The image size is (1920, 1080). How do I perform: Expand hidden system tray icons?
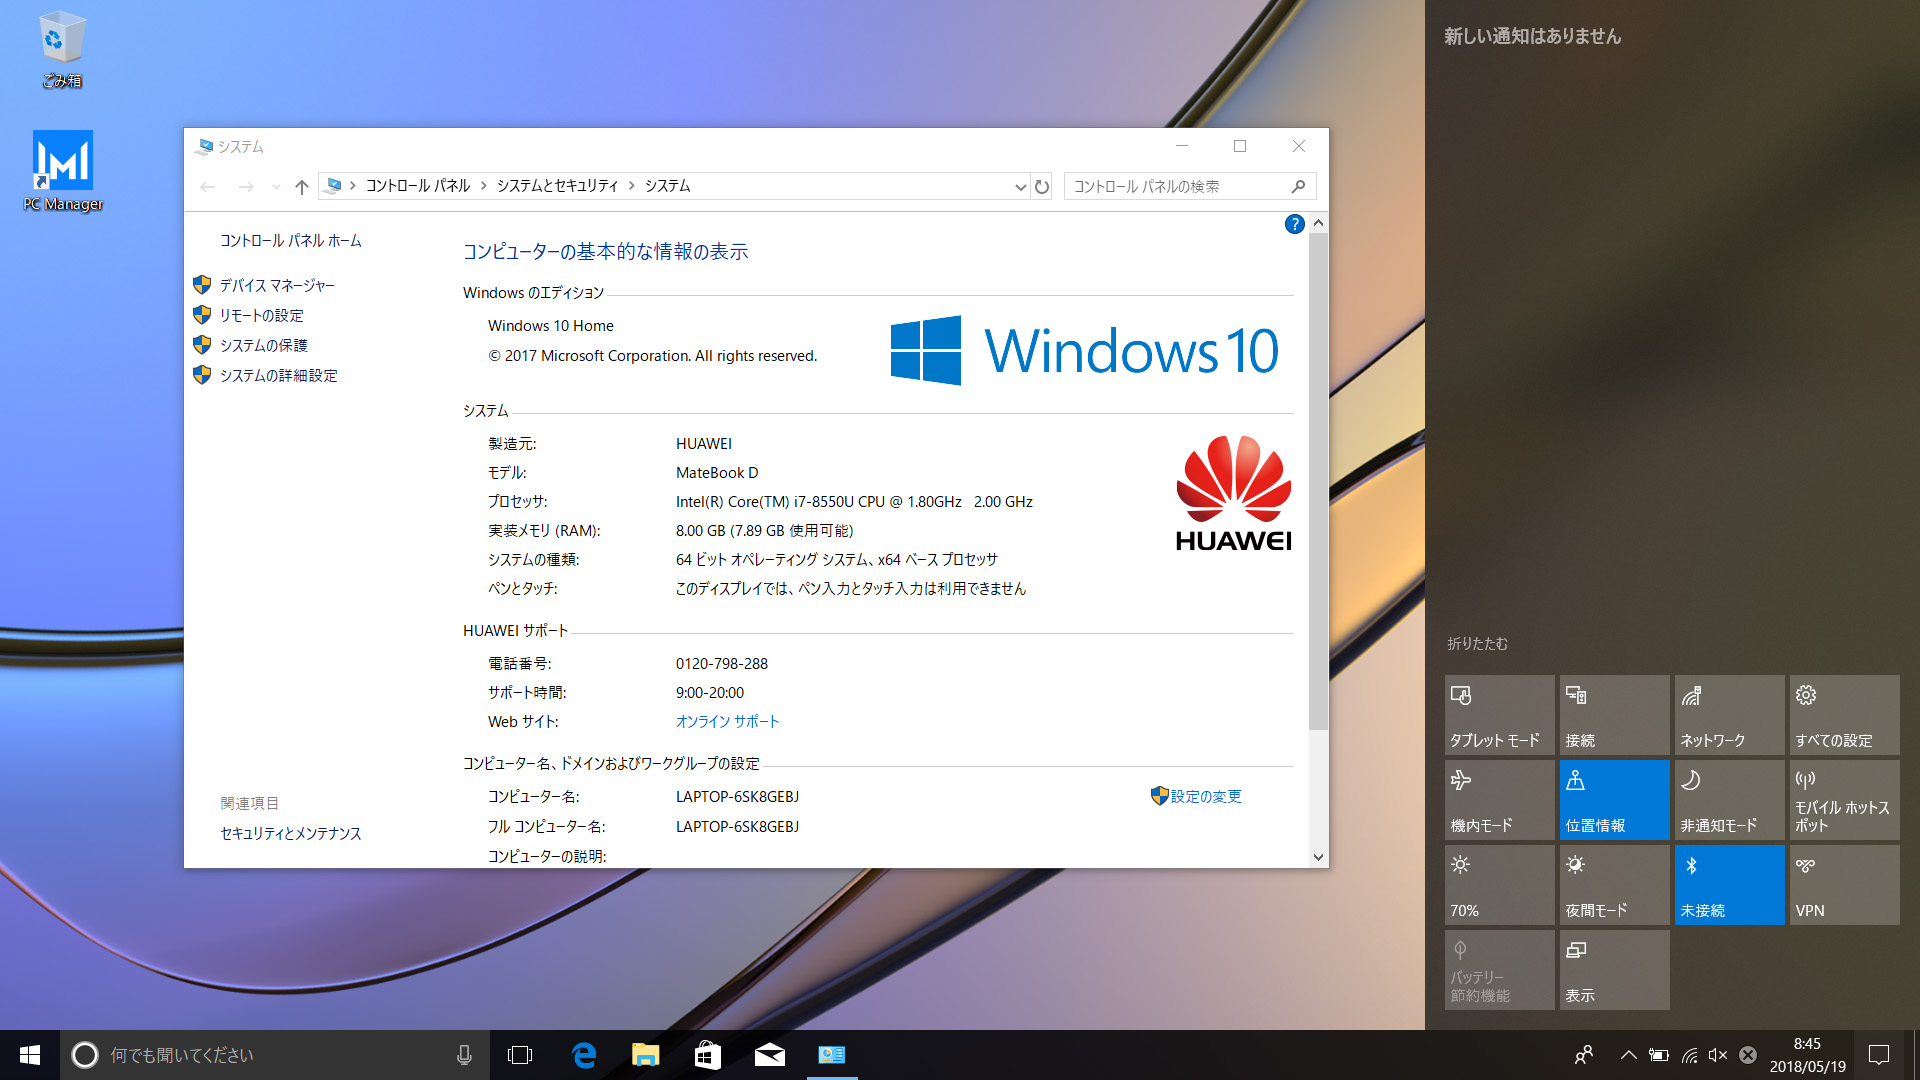(x=1627, y=1054)
